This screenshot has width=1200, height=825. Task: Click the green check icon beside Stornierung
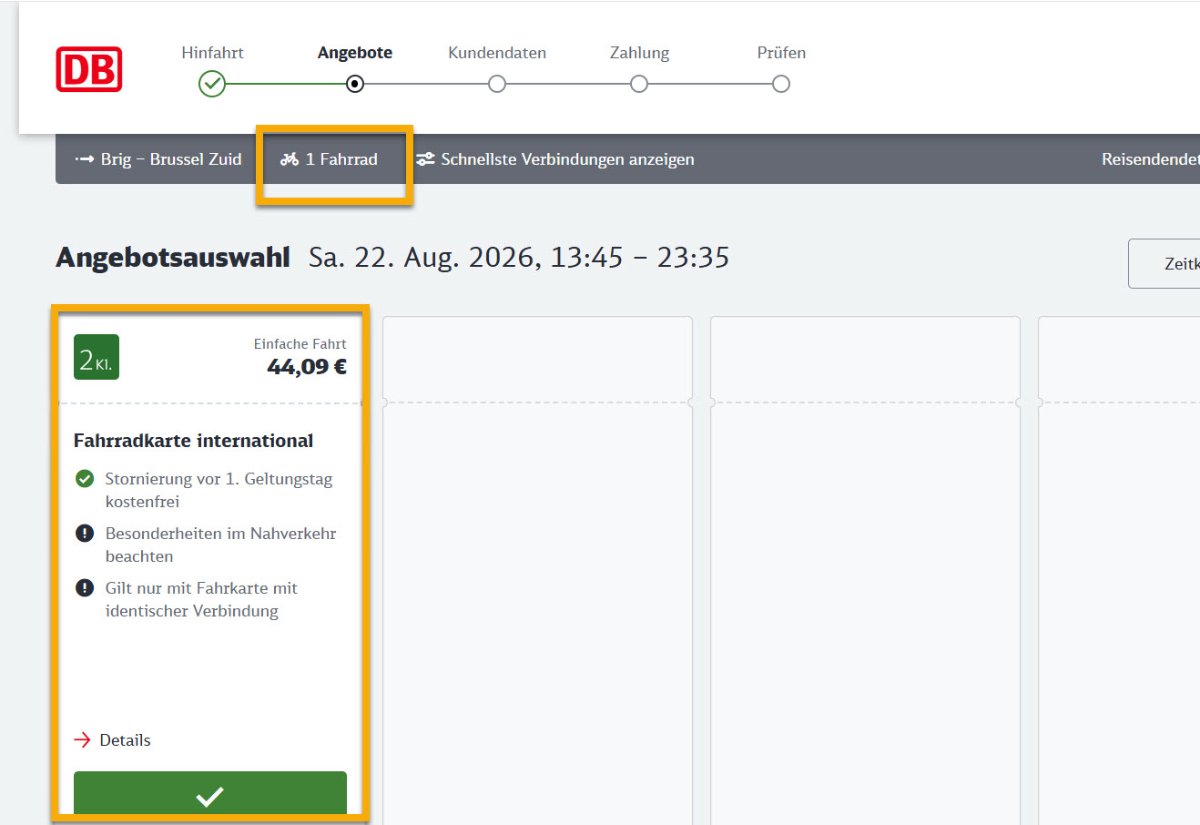tap(85, 479)
